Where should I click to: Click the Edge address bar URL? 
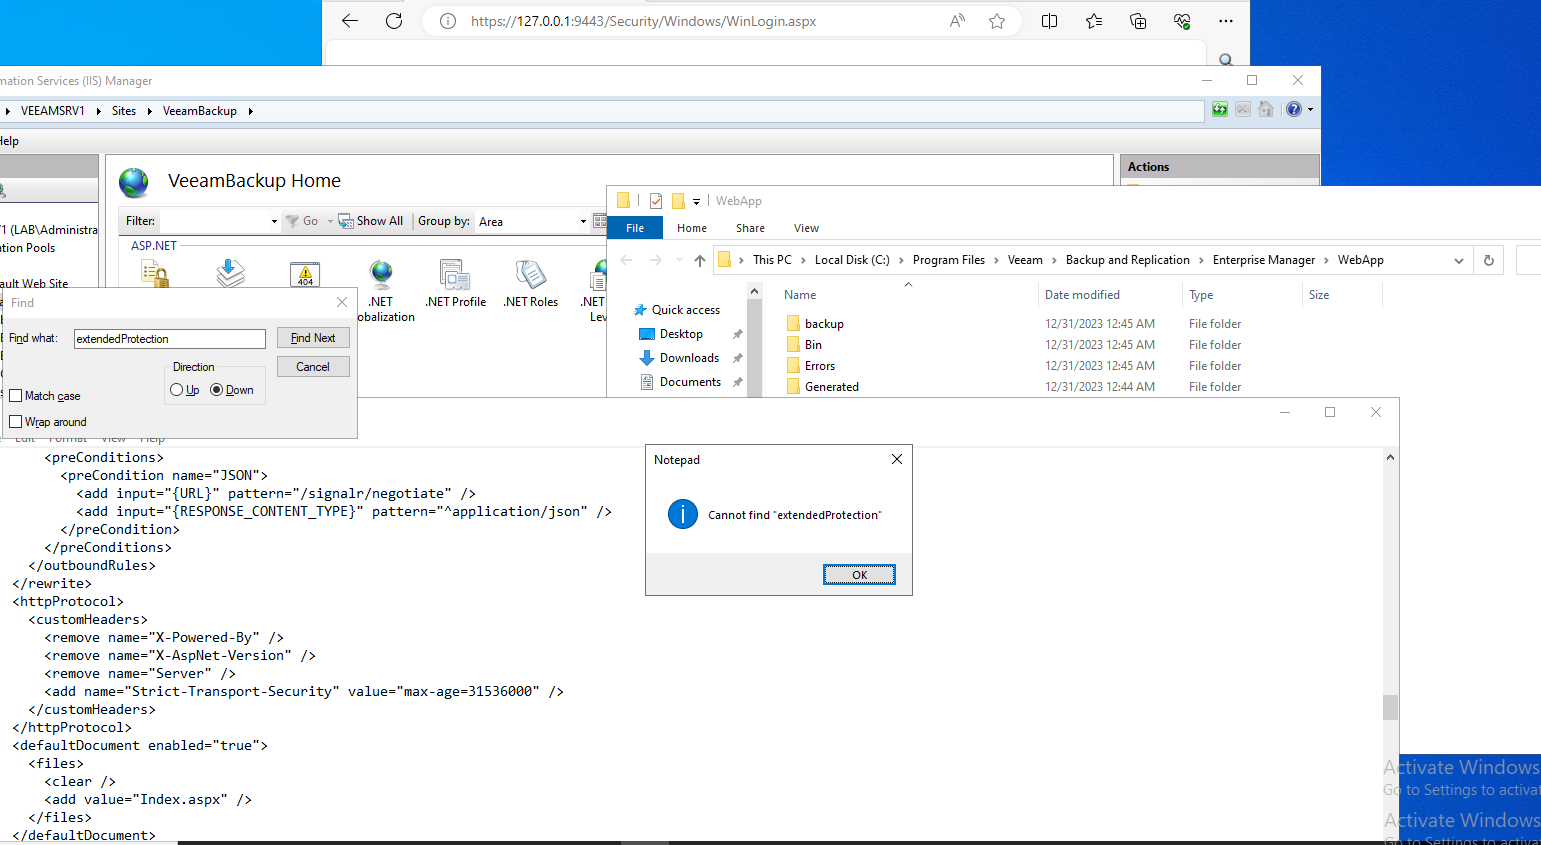(643, 21)
